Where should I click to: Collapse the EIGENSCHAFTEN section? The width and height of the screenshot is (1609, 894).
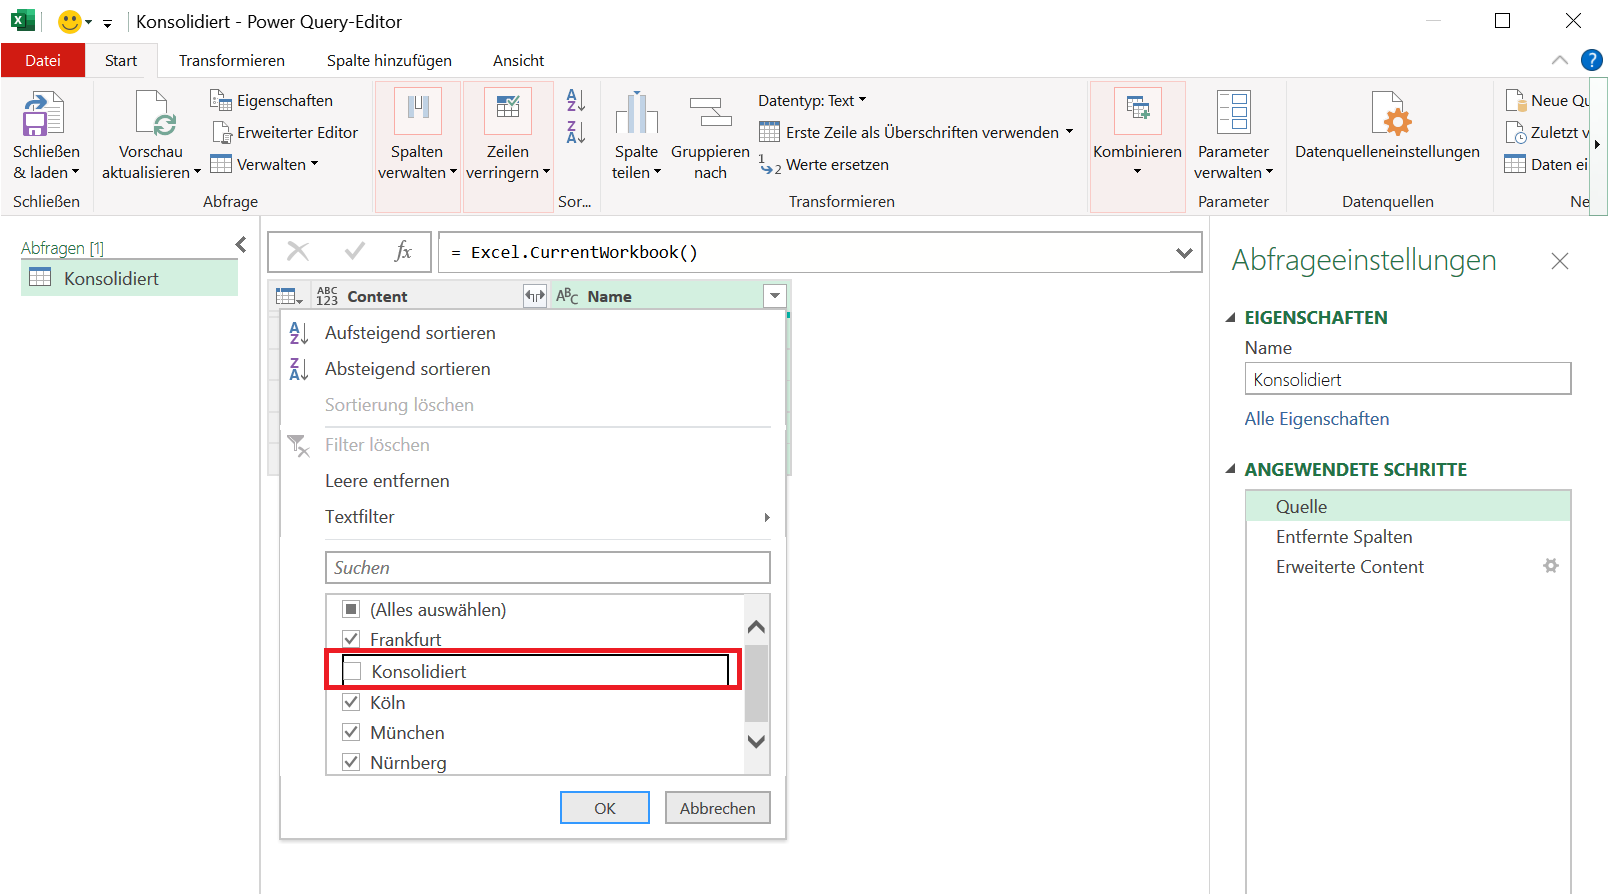pyautogui.click(x=1231, y=318)
